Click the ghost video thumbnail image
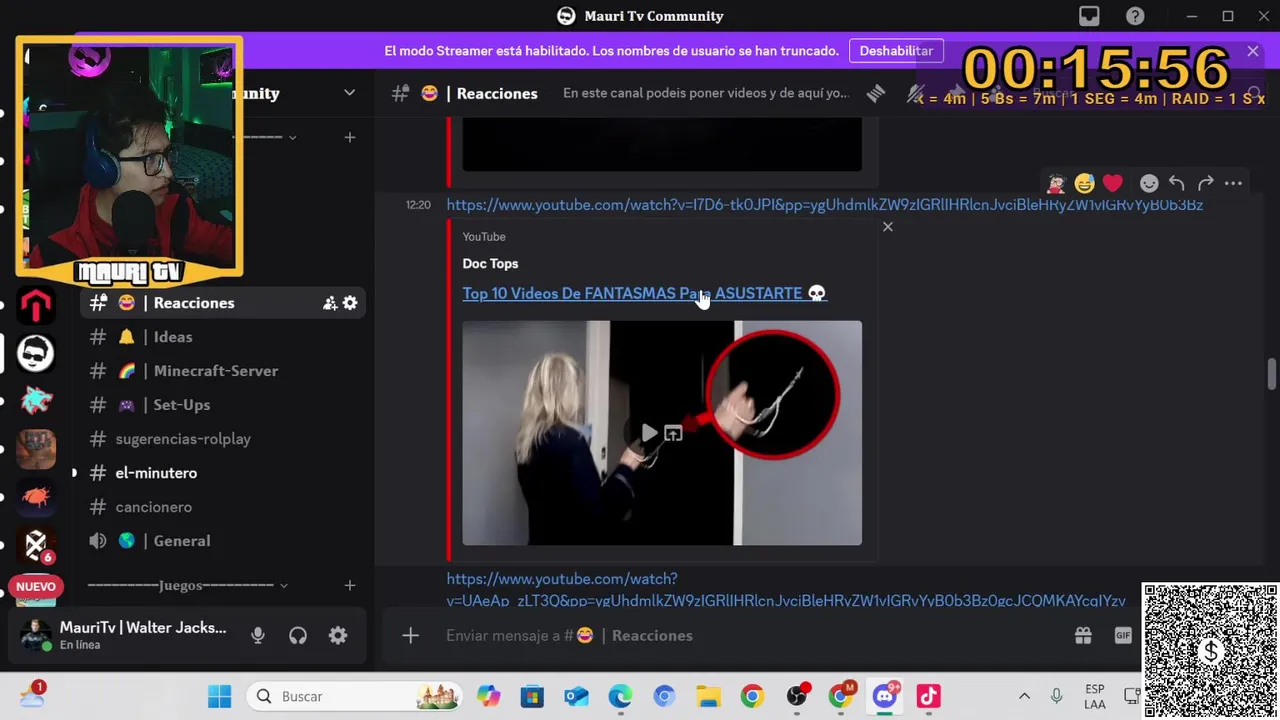This screenshot has width=1280, height=720. (x=662, y=433)
